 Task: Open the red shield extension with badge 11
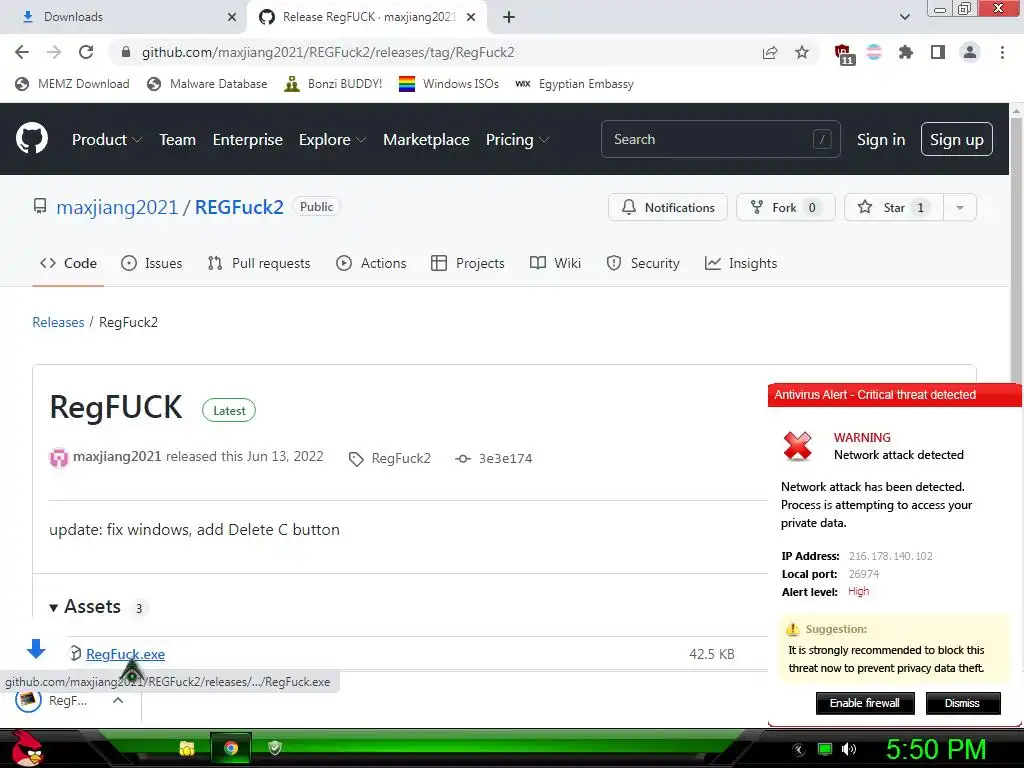(x=844, y=54)
